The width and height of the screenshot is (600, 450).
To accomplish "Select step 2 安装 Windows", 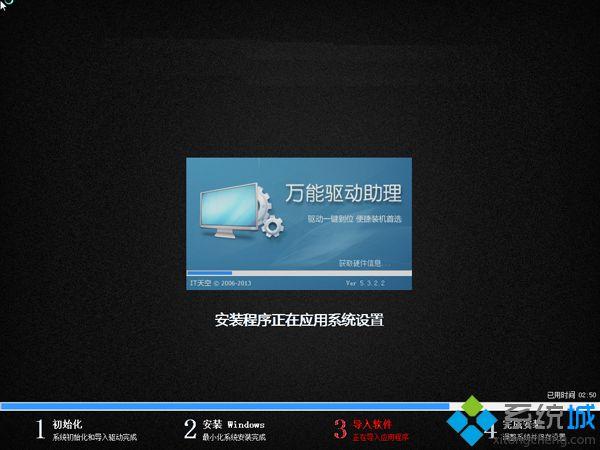I will coord(233,424).
